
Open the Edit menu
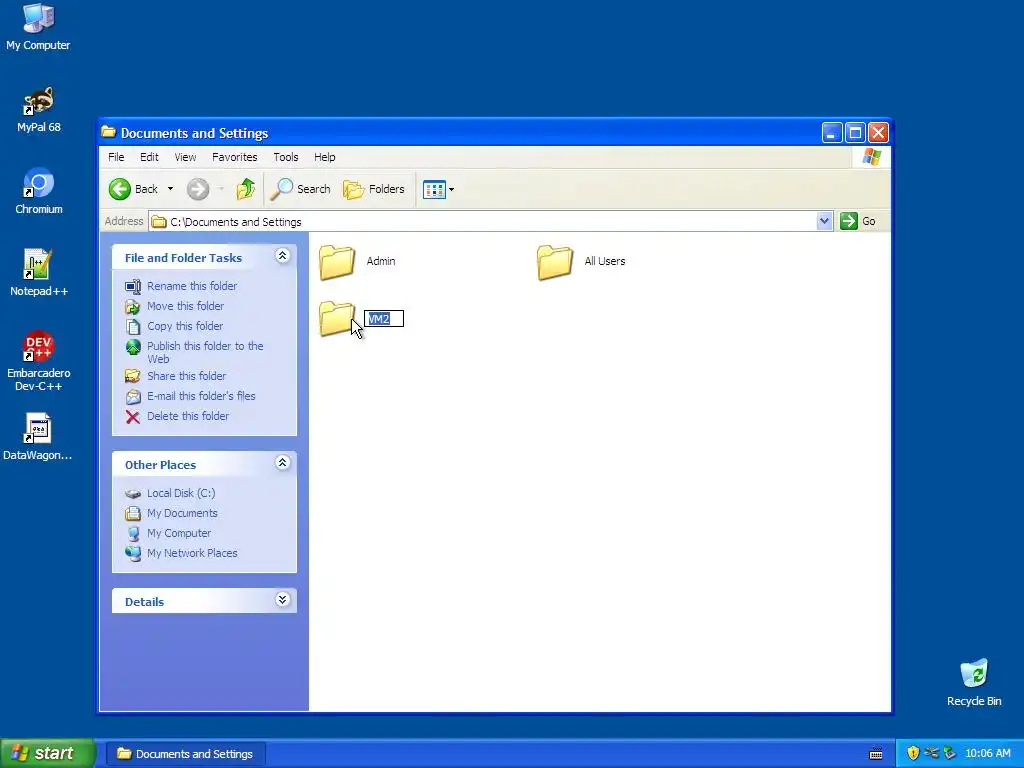[x=149, y=157]
